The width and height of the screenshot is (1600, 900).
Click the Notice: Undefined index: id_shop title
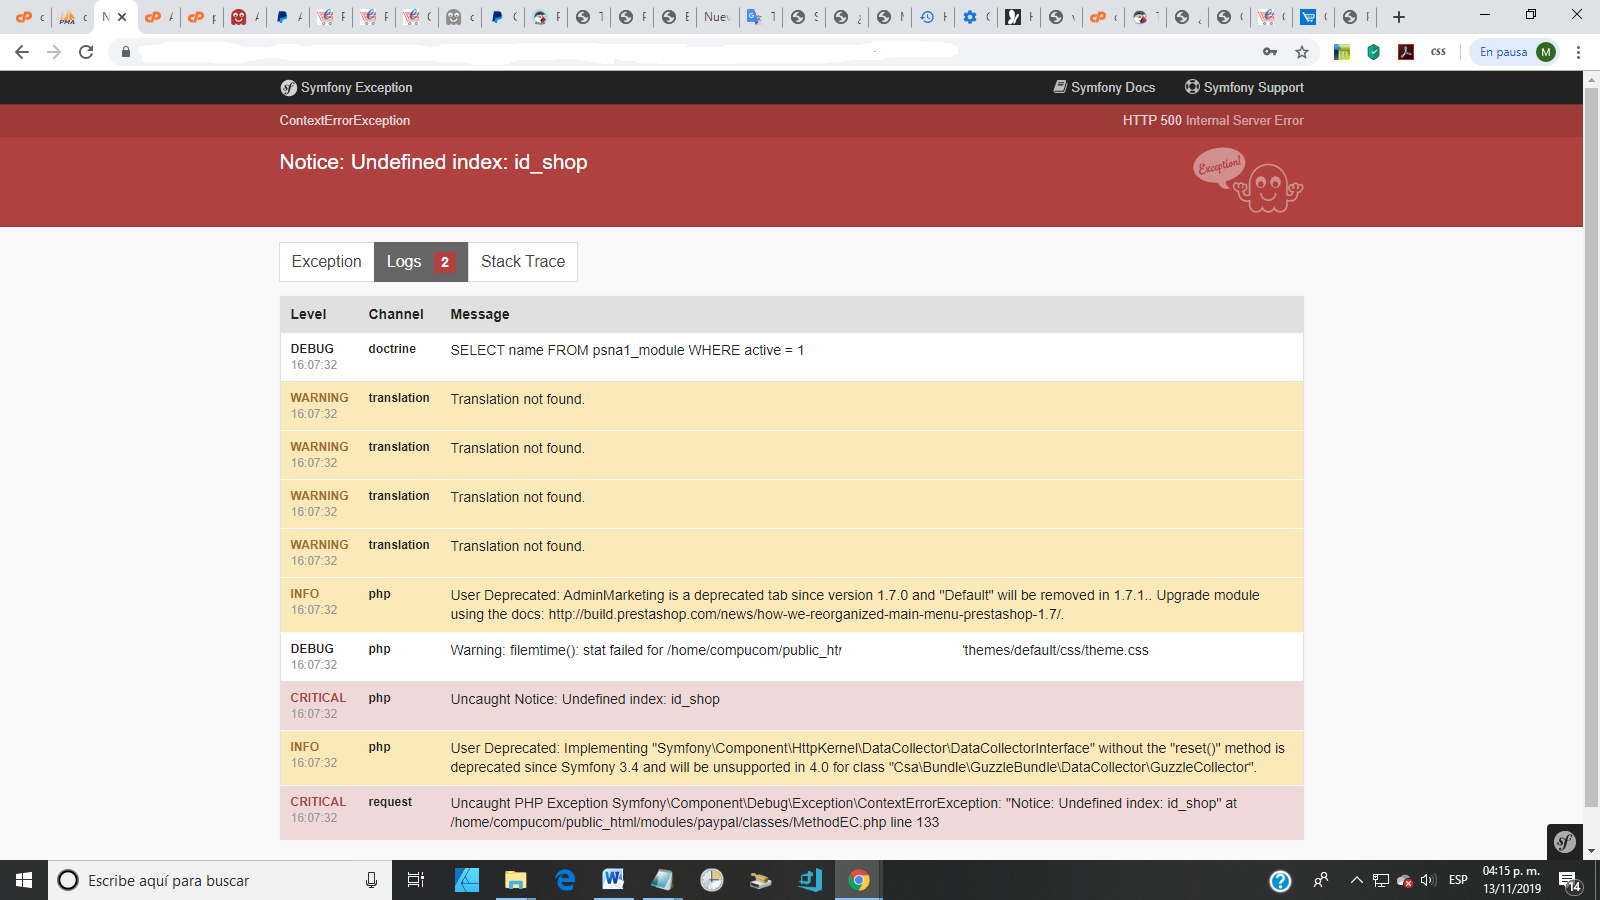point(433,162)
